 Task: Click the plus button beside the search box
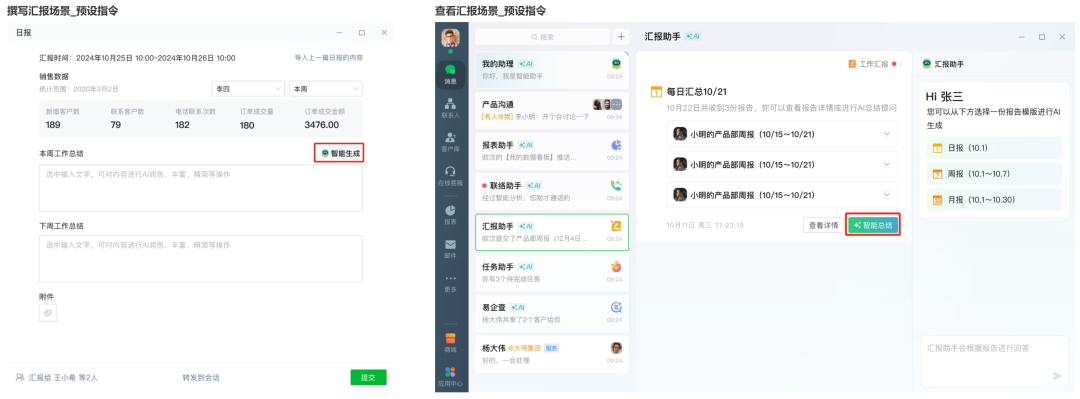(621, 37)
